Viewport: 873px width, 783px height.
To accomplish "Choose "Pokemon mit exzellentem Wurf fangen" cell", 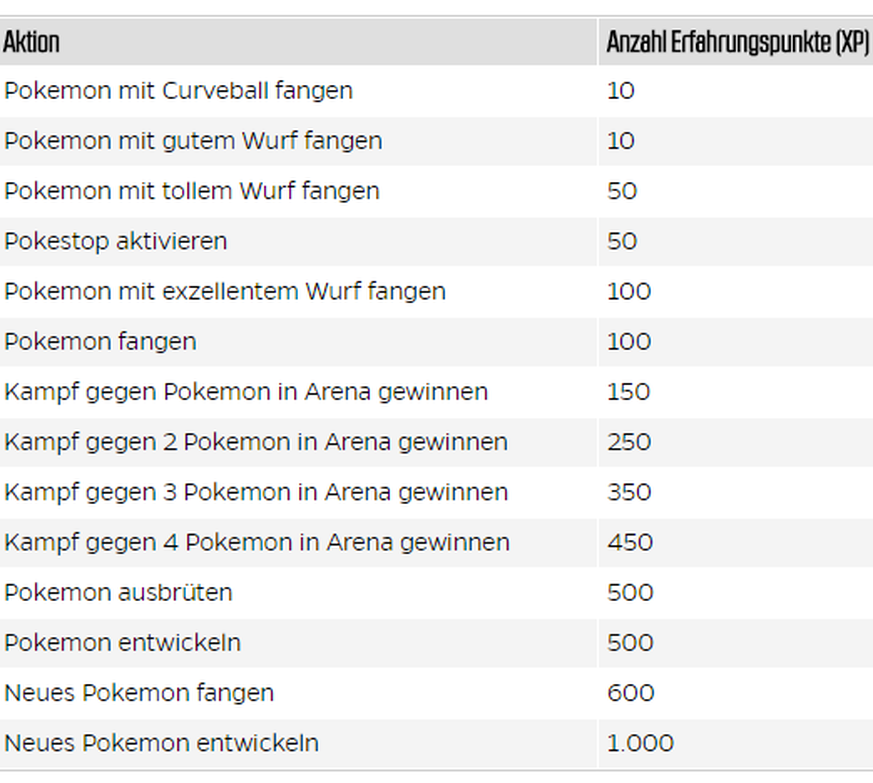I will (225, 291).
